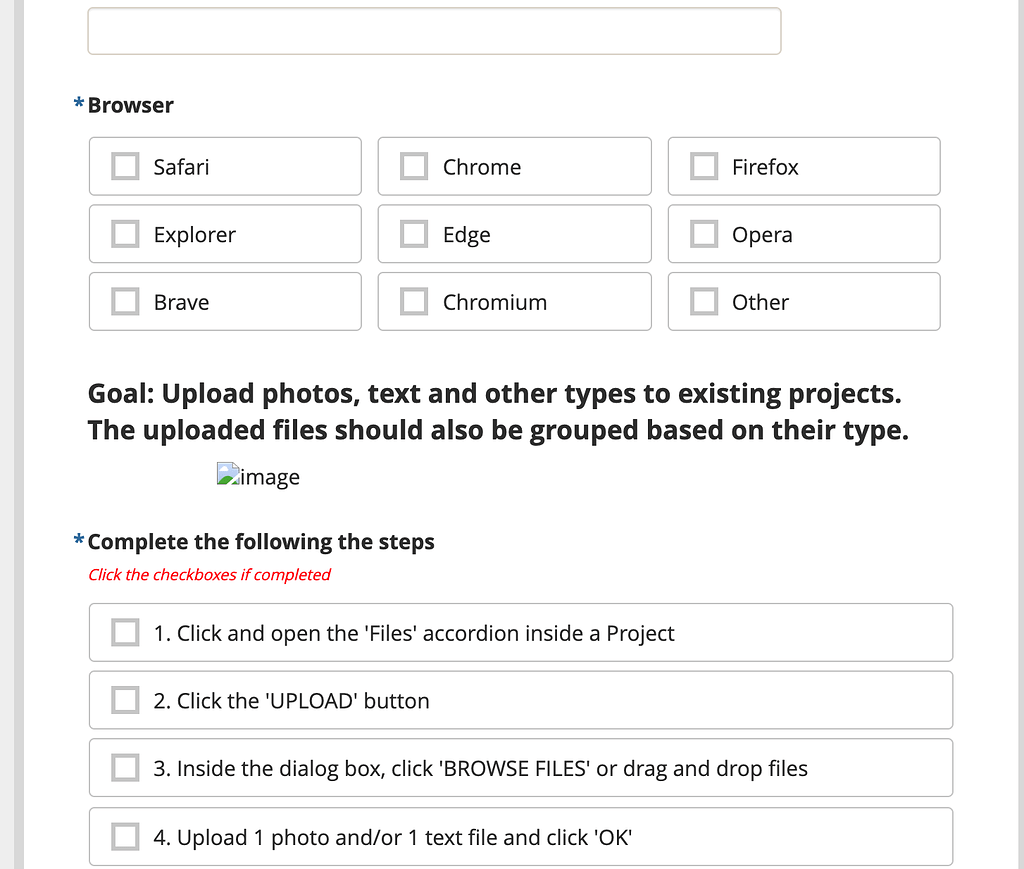This screenshot has height=869, width=1024.
Task: Select the Complete the following steps label
Action: point(260,541)
